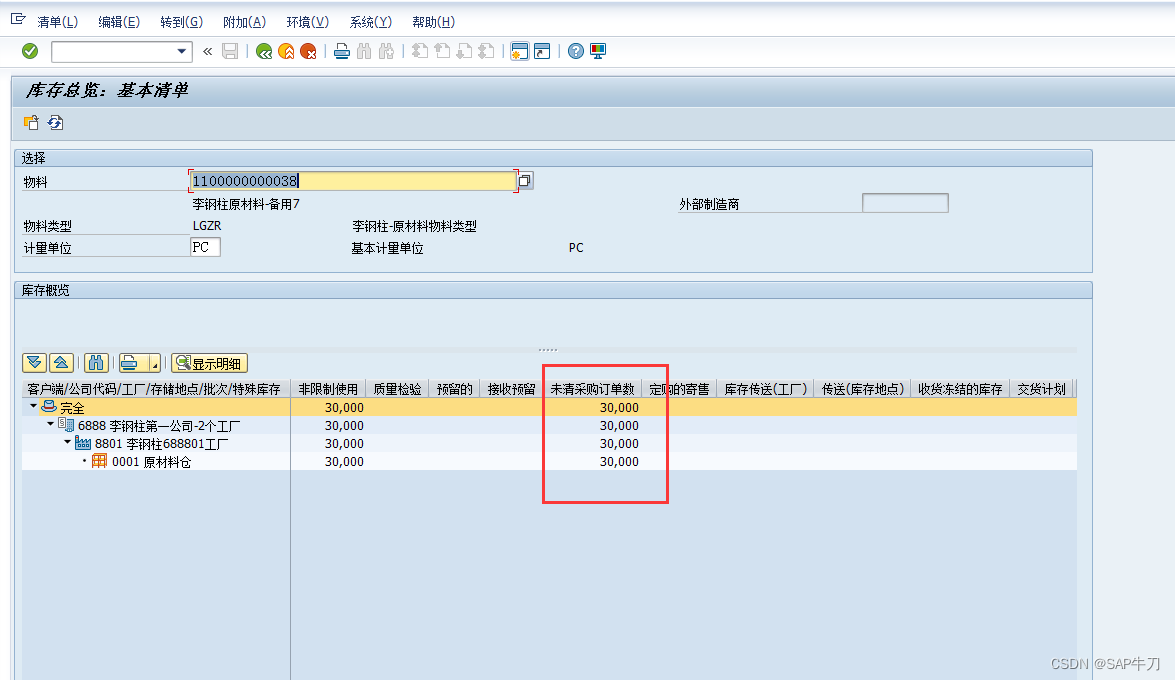
Task: Click the 物料 material number input field
Action: point(352,181)
